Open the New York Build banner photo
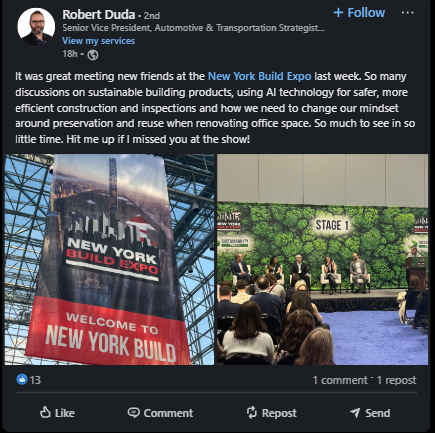 [109, 259]
